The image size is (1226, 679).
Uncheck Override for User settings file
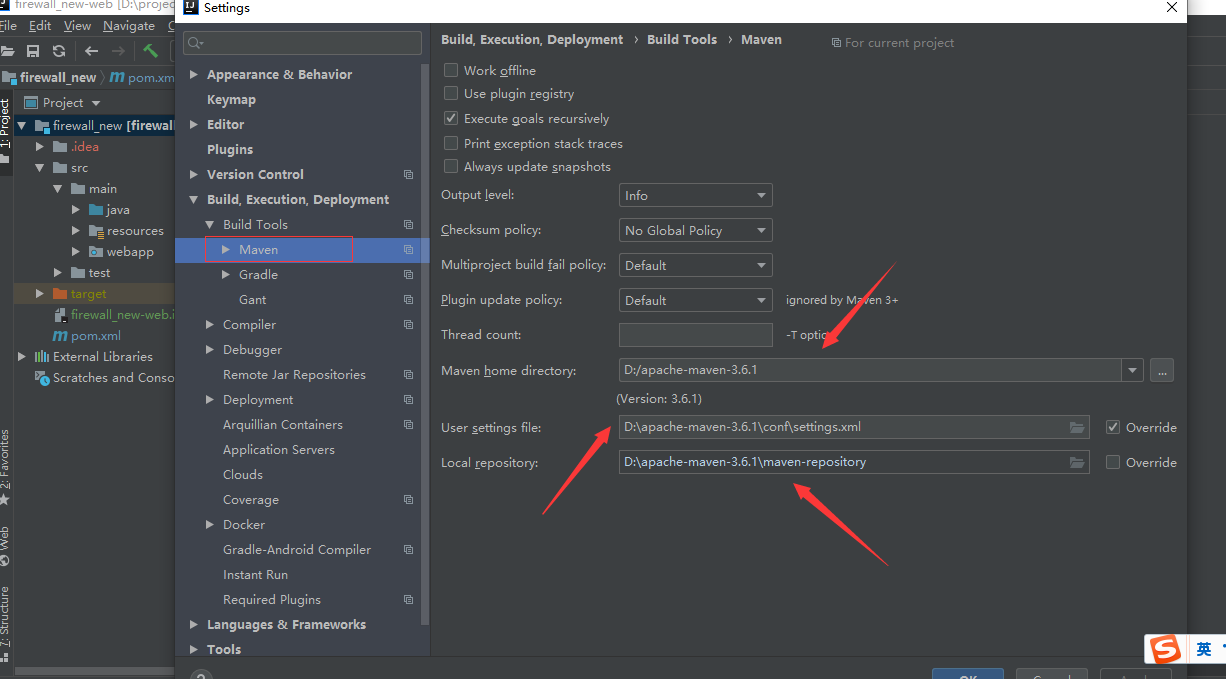coord(1113,427)
